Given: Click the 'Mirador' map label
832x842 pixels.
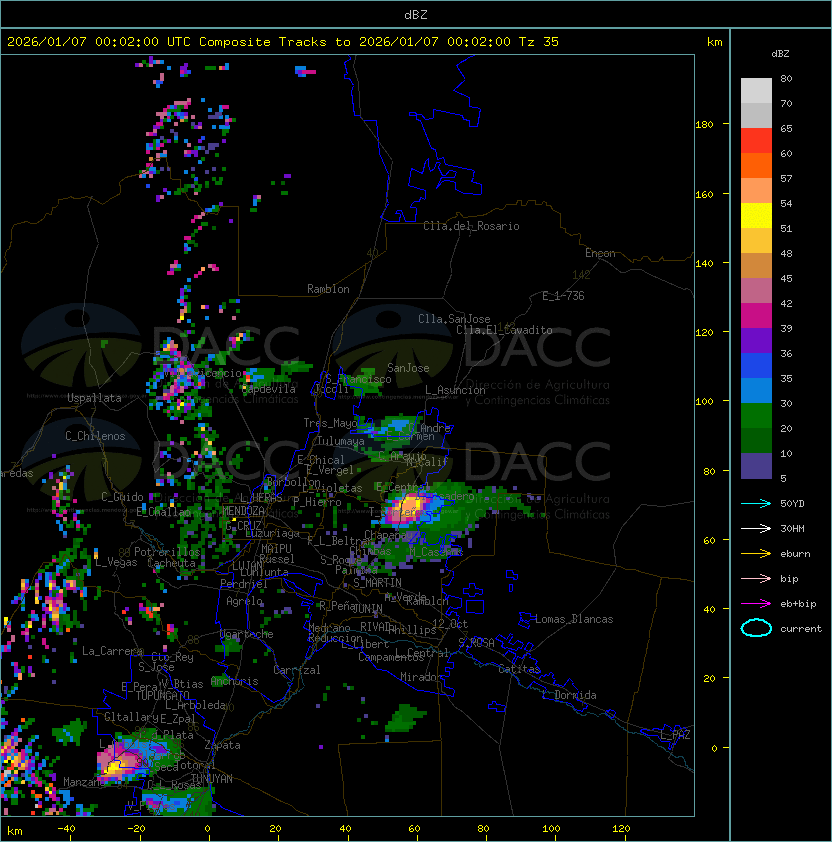Looking at the screenshot, I should (421, 677).
